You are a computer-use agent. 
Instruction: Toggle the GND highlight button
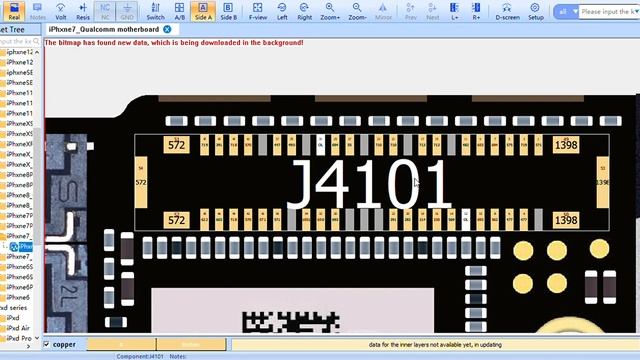coord(127,11)
